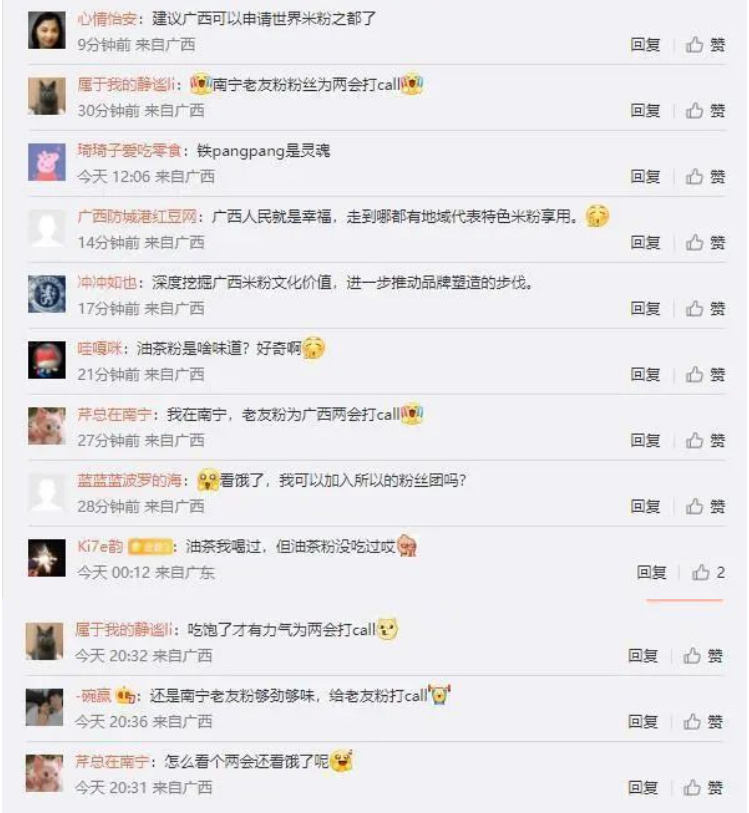Open 心情怡安's profile avatar
The height and width of the screenshot is (813, 749).
pyautogui.click(x=47, y=30)
